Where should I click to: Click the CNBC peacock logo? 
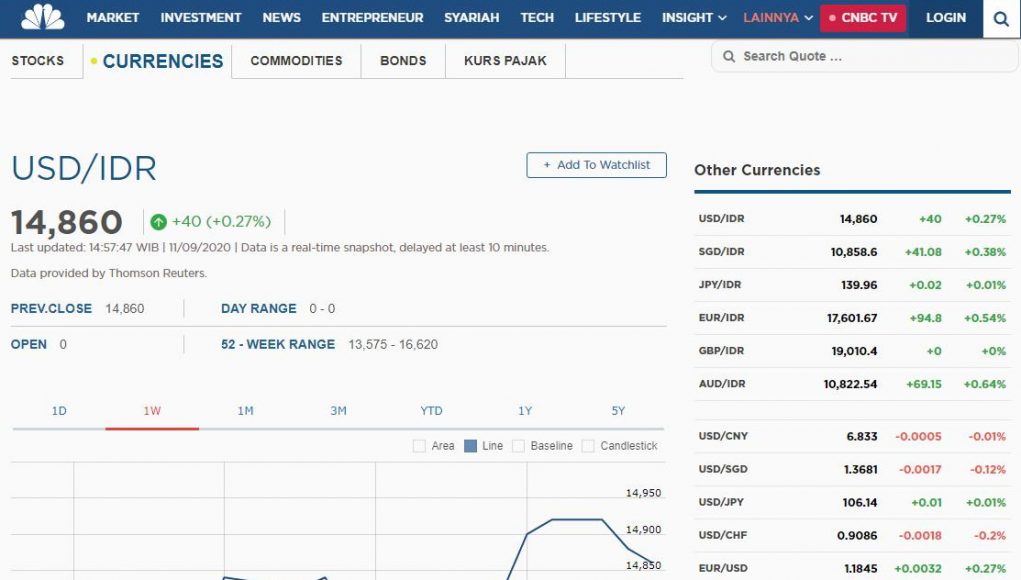coord(42,16)
